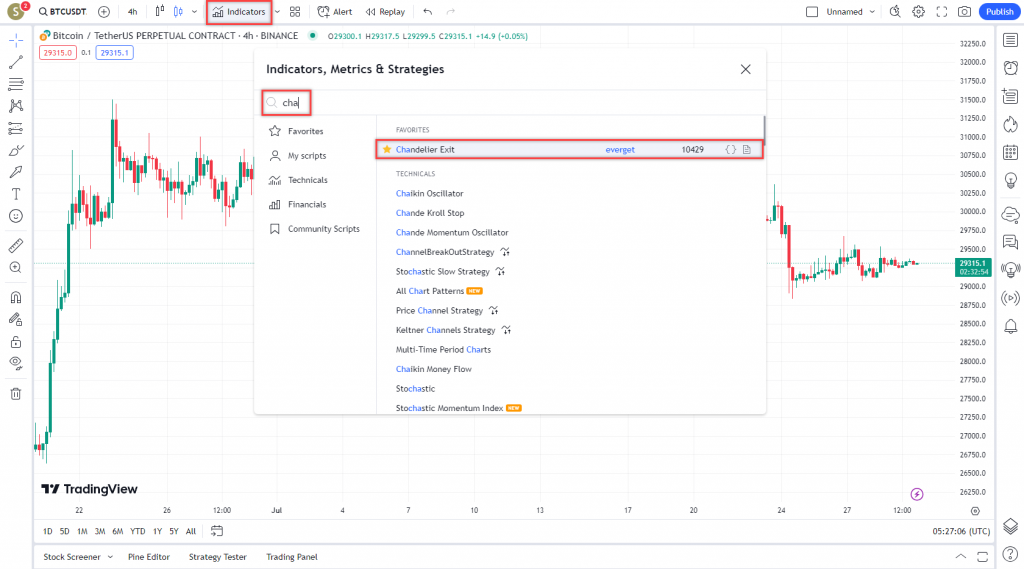The image size is (1024, 569).
Task: Open Trading Panel tab
Action: pyautogui.click(x=292, y=557)
